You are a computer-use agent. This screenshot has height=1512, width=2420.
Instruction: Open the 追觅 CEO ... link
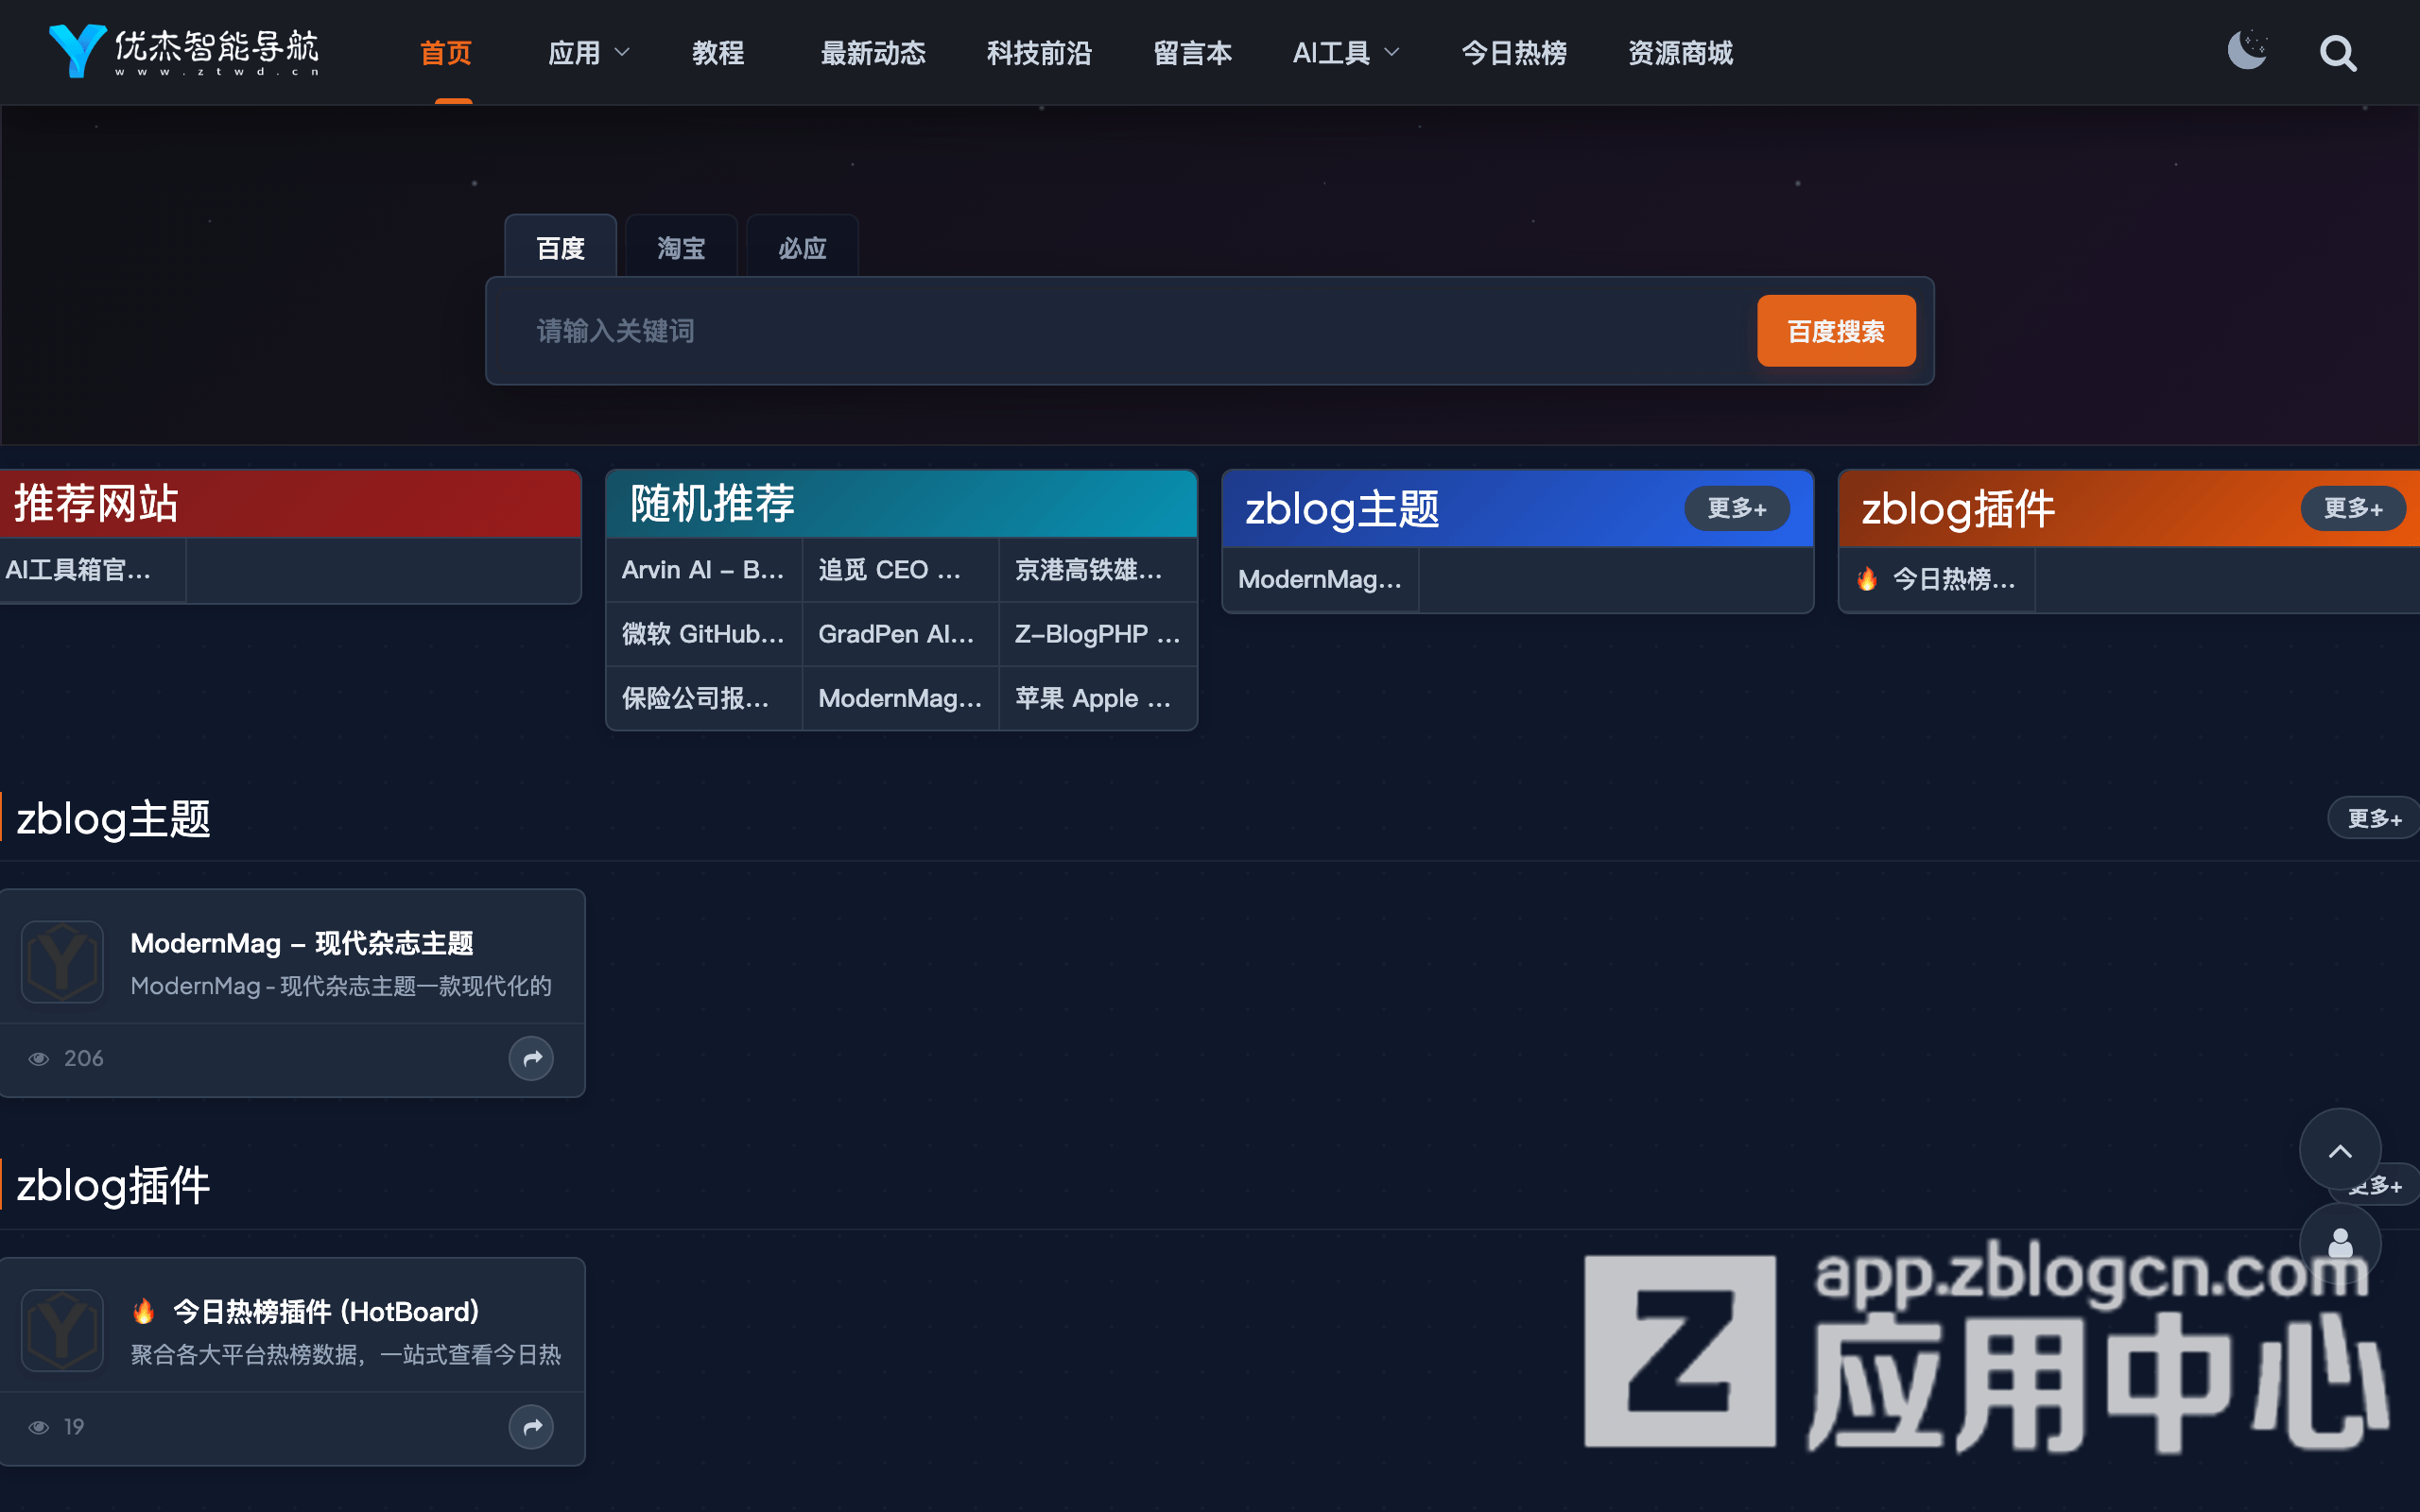890,570
